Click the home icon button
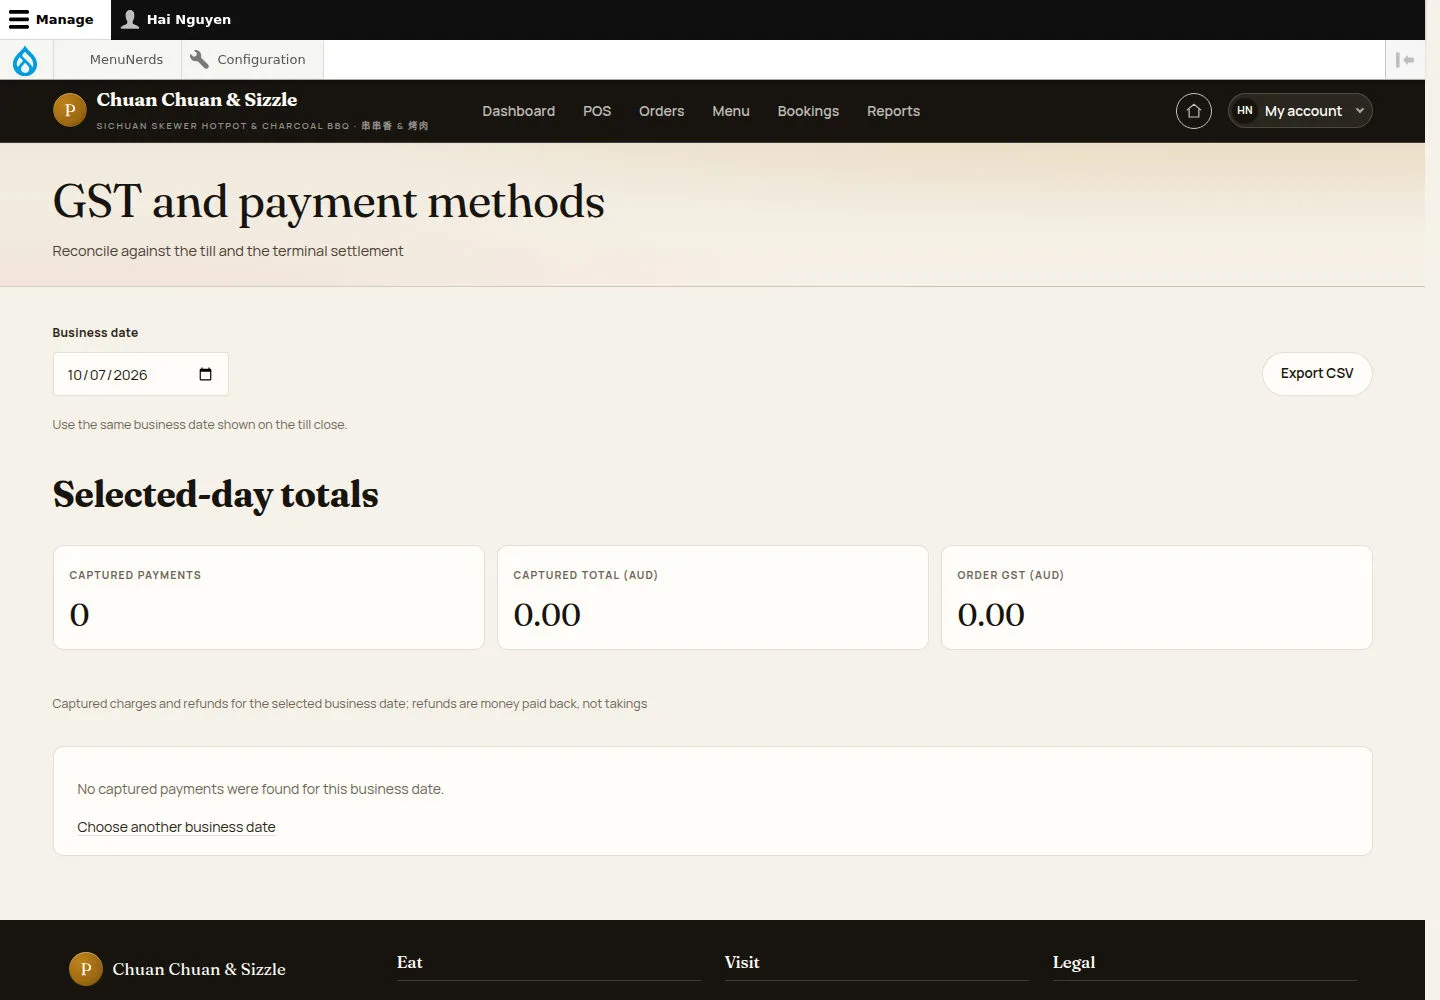1440x1000 pixels. tap(1194, 111)
